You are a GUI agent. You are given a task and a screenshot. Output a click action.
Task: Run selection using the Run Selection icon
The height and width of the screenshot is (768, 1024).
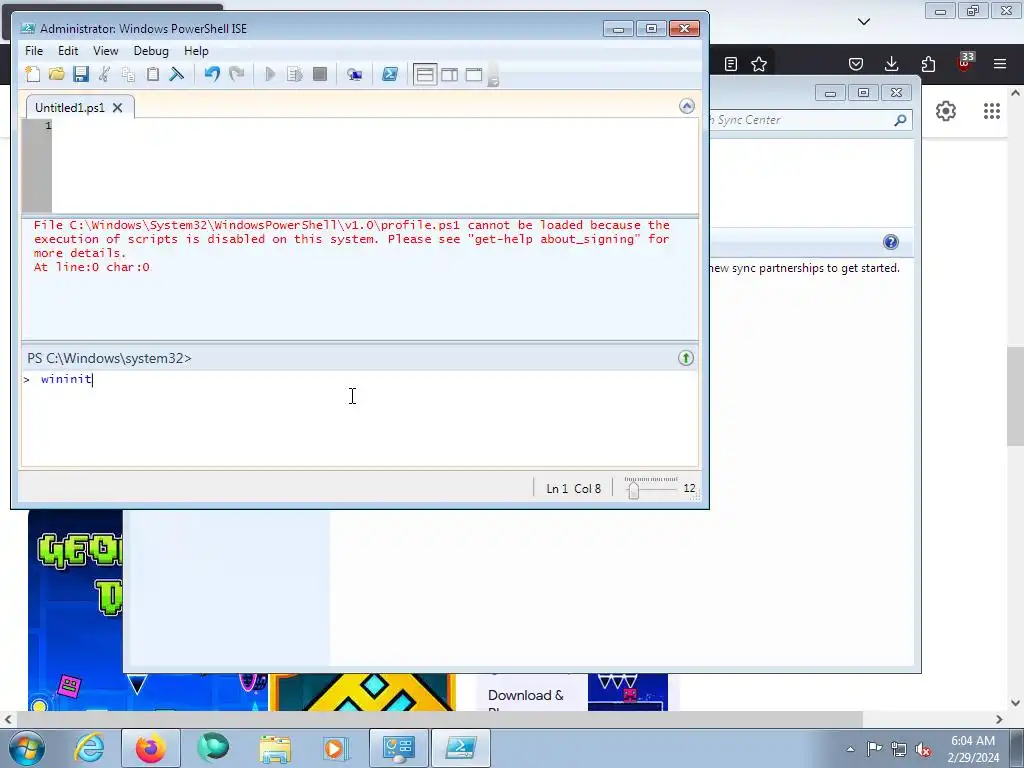295,74
